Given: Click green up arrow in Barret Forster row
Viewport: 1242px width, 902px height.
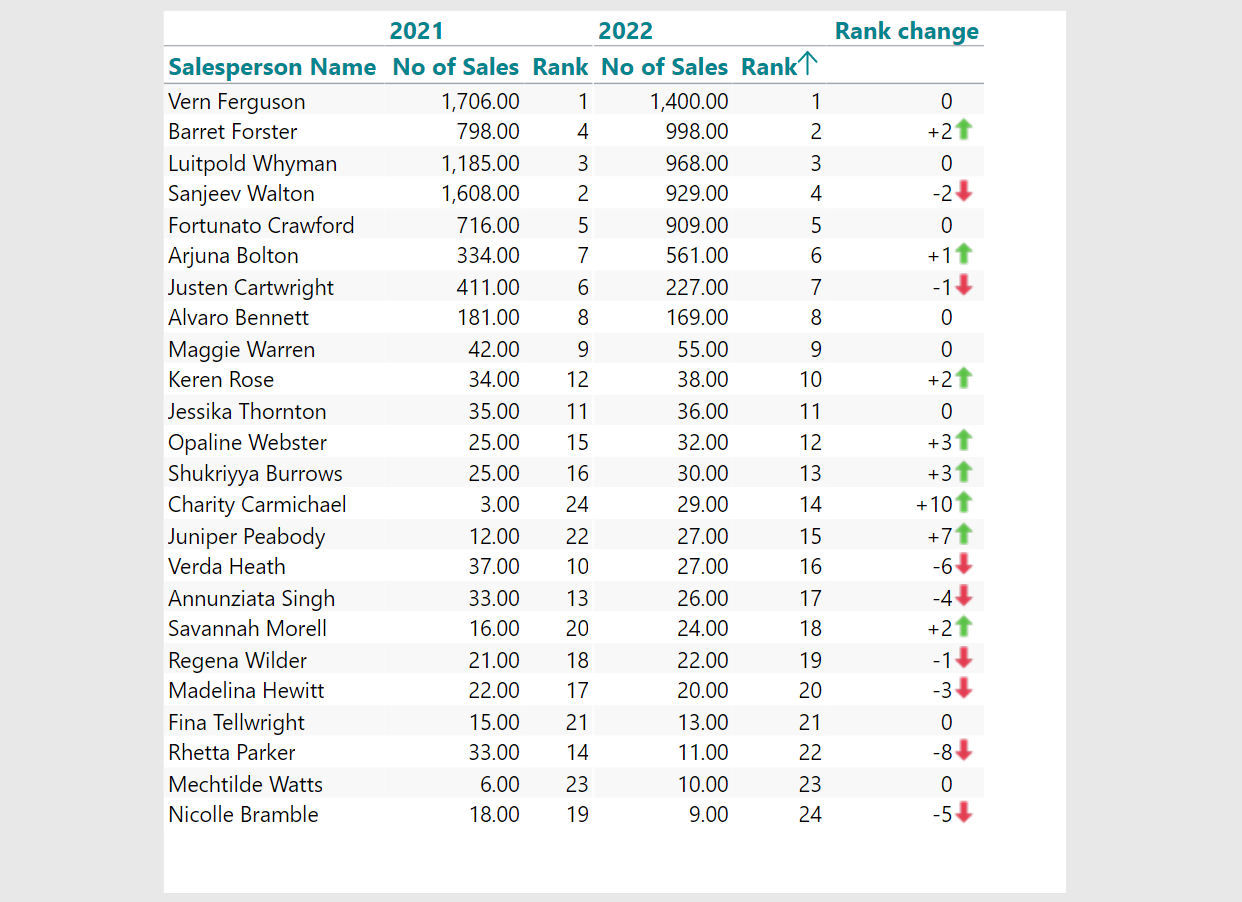Looking at the screenshot, I should (x=964, y=130).
